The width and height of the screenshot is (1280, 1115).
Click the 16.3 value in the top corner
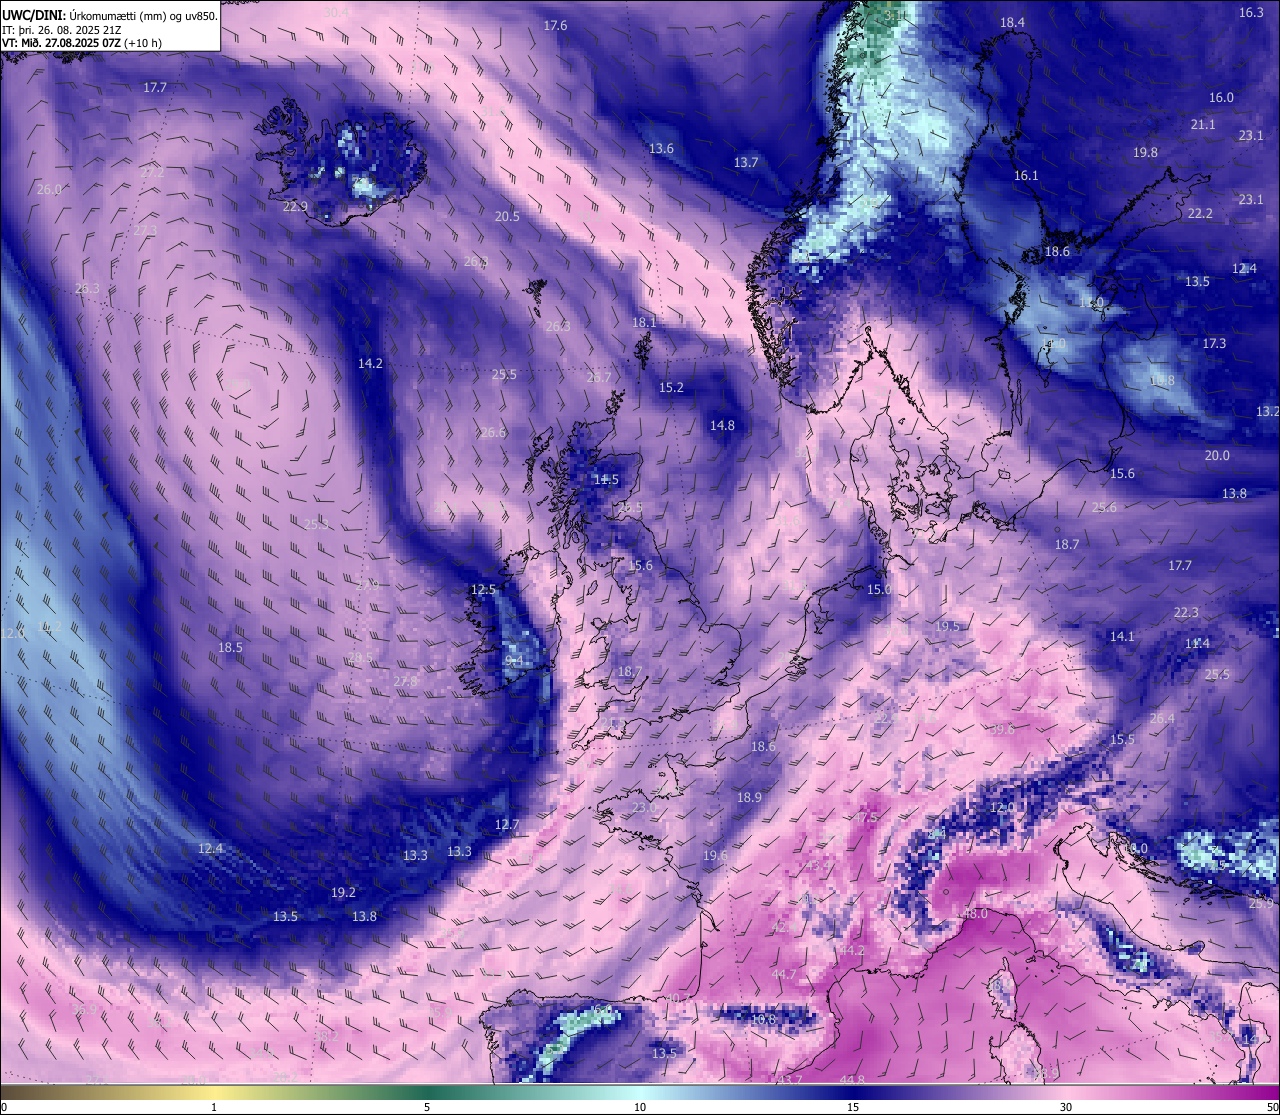pyautogui.click(x=1251, y=13)
